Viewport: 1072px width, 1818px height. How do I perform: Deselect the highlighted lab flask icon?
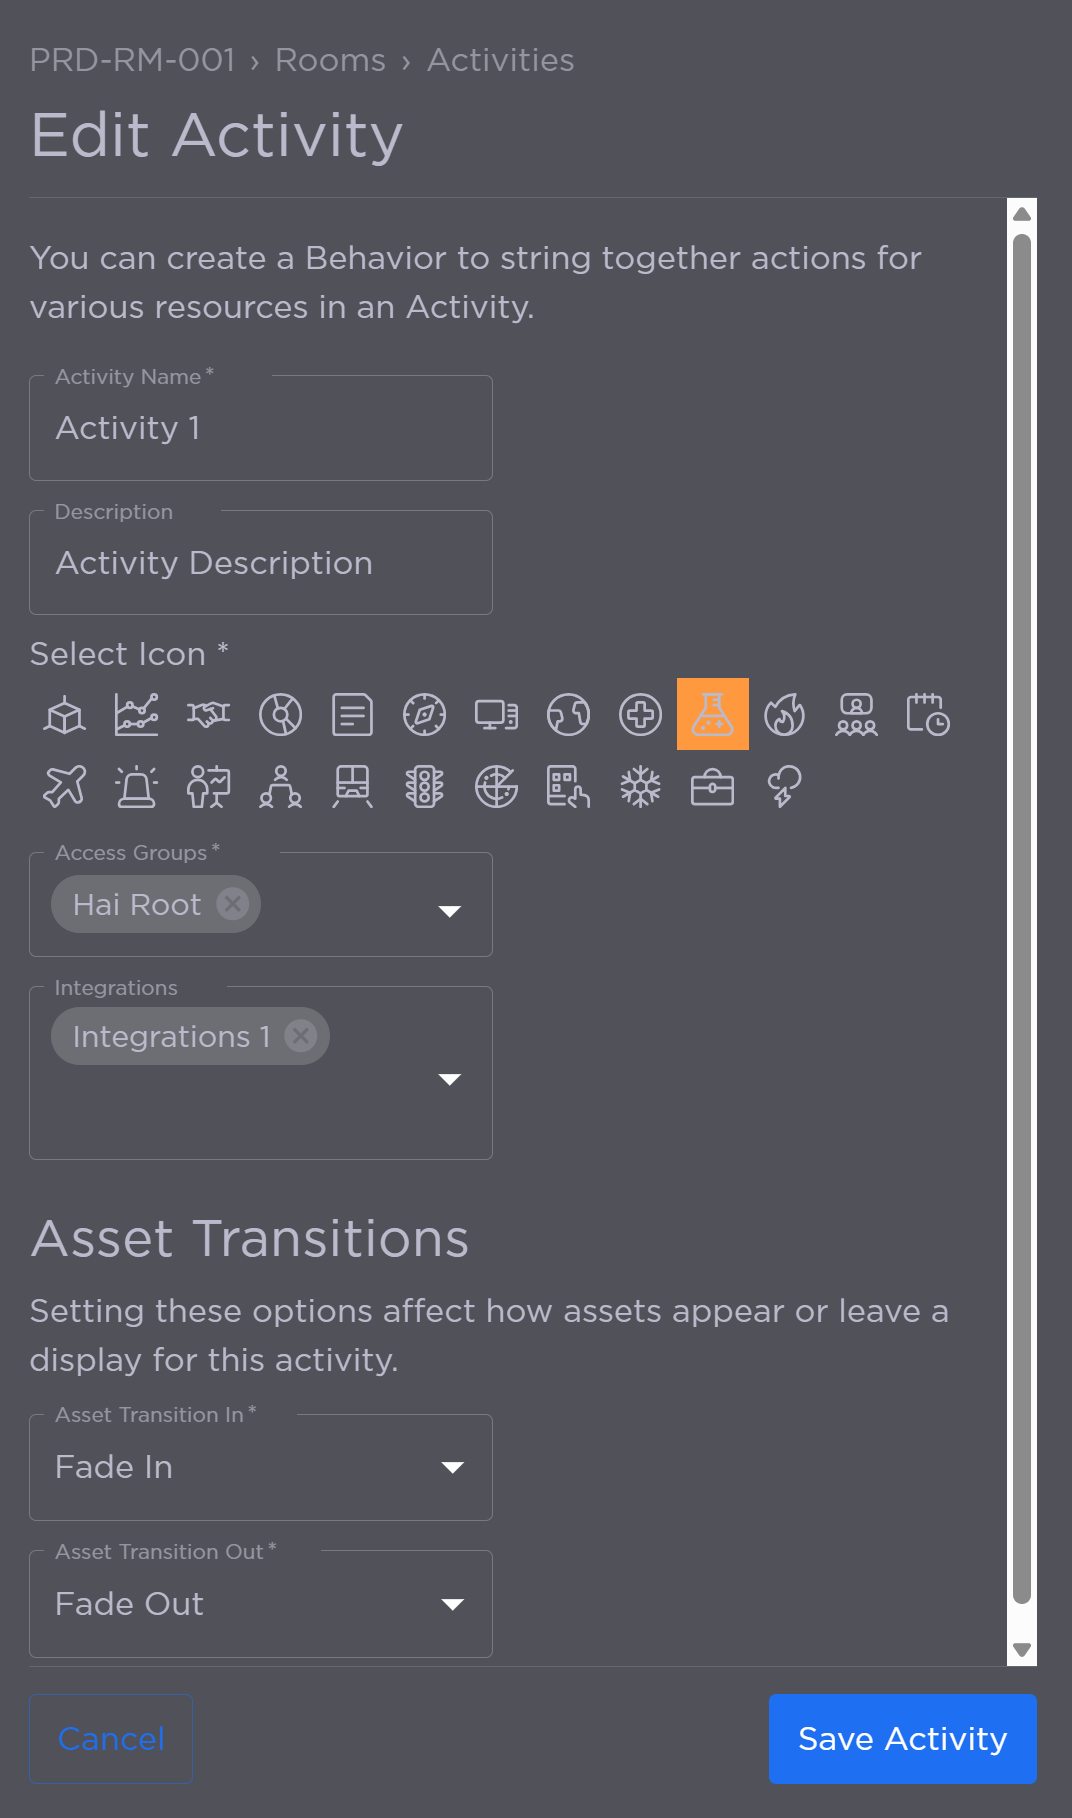[x=712, y=714]
